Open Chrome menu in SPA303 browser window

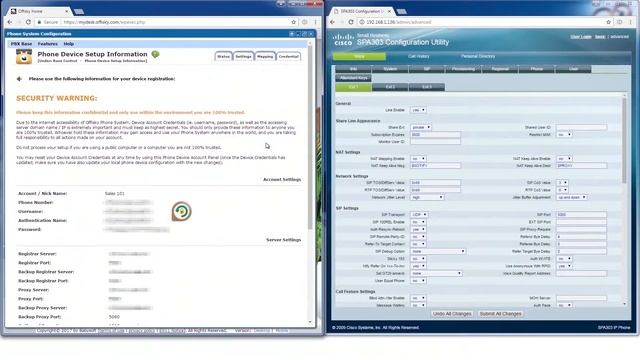pos(630,22)
